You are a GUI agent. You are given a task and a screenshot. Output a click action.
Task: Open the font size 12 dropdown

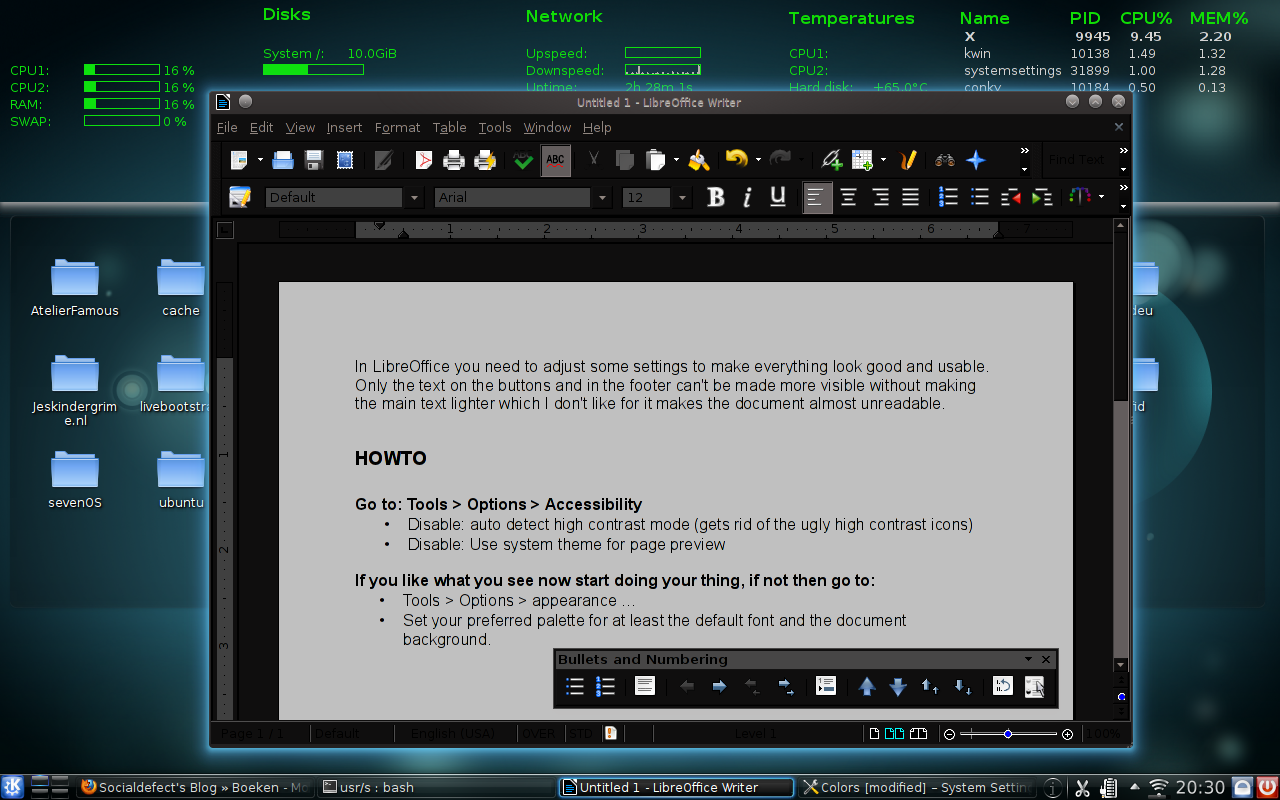(683, 198)
